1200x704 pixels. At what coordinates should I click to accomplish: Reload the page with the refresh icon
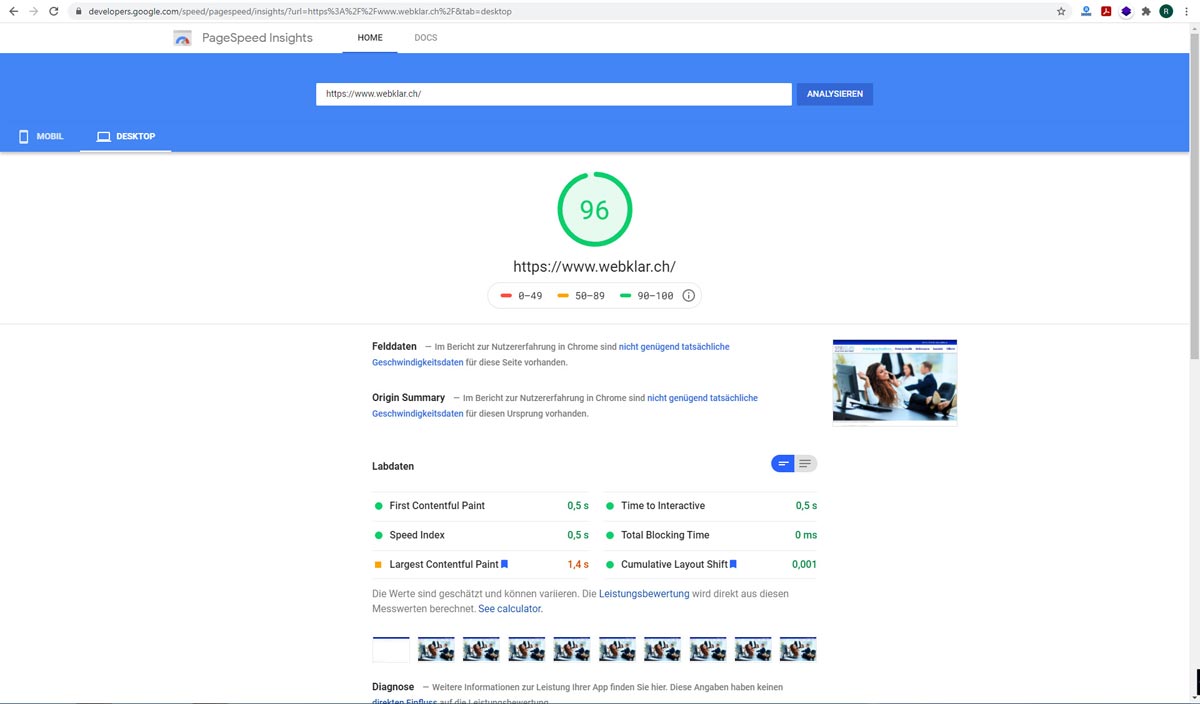(54, 11)
